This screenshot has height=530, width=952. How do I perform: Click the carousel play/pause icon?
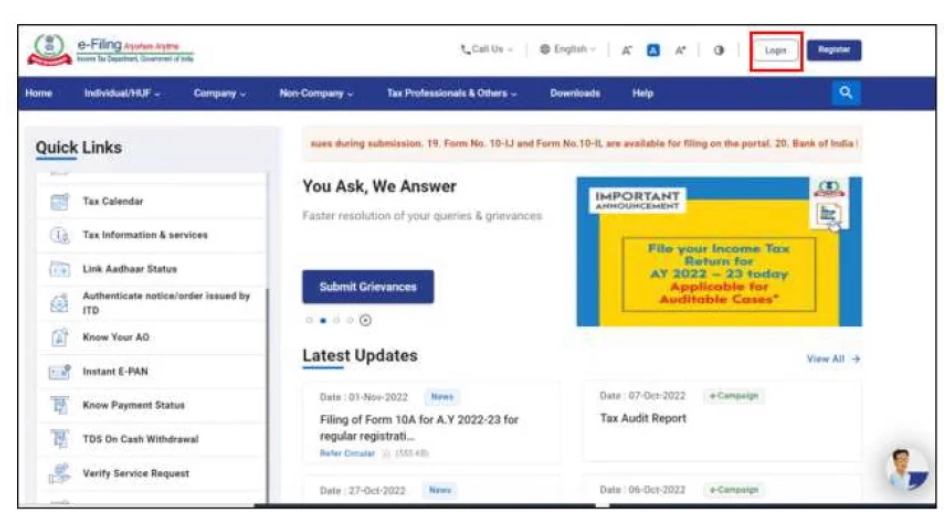[365, 320]
